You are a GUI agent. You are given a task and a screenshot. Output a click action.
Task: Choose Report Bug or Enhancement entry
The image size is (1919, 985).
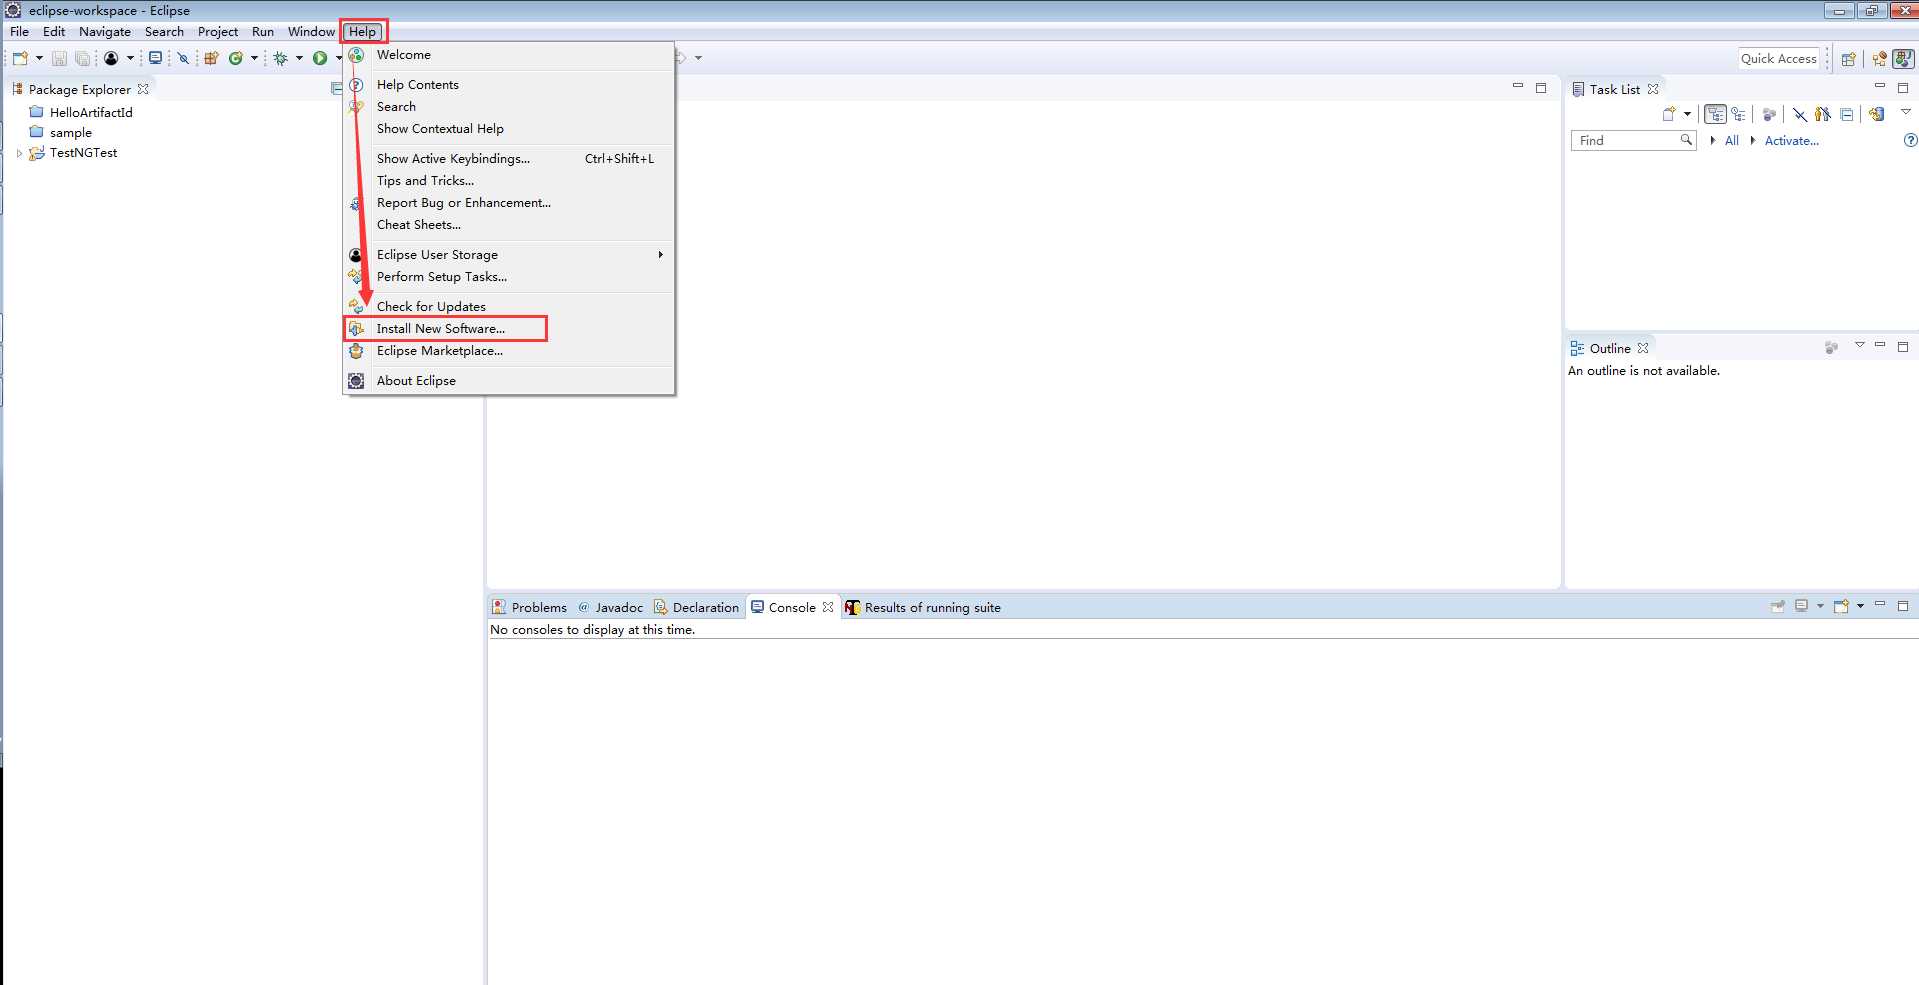tap(510, 203)
